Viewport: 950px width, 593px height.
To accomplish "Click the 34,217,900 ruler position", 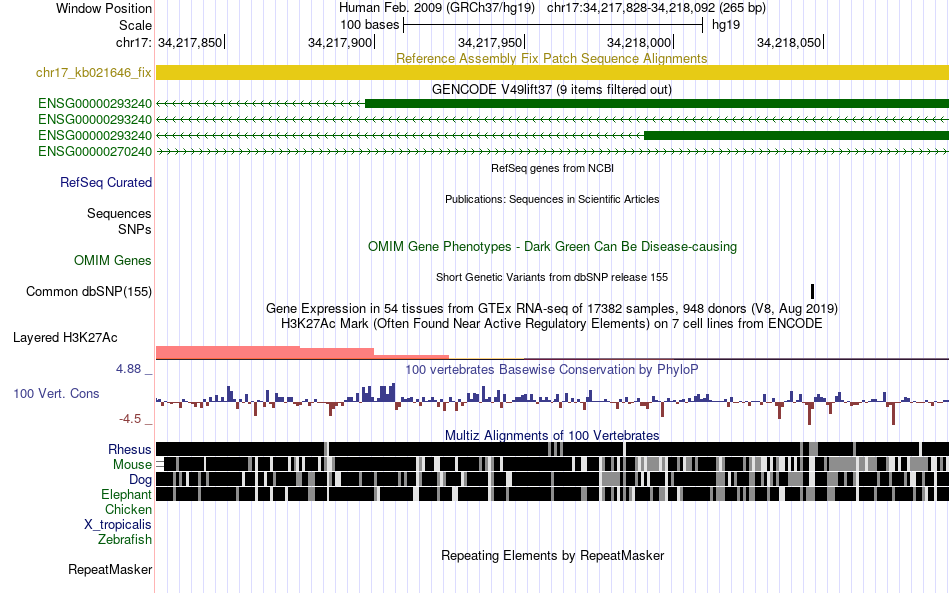I will (x=340, y=42).
